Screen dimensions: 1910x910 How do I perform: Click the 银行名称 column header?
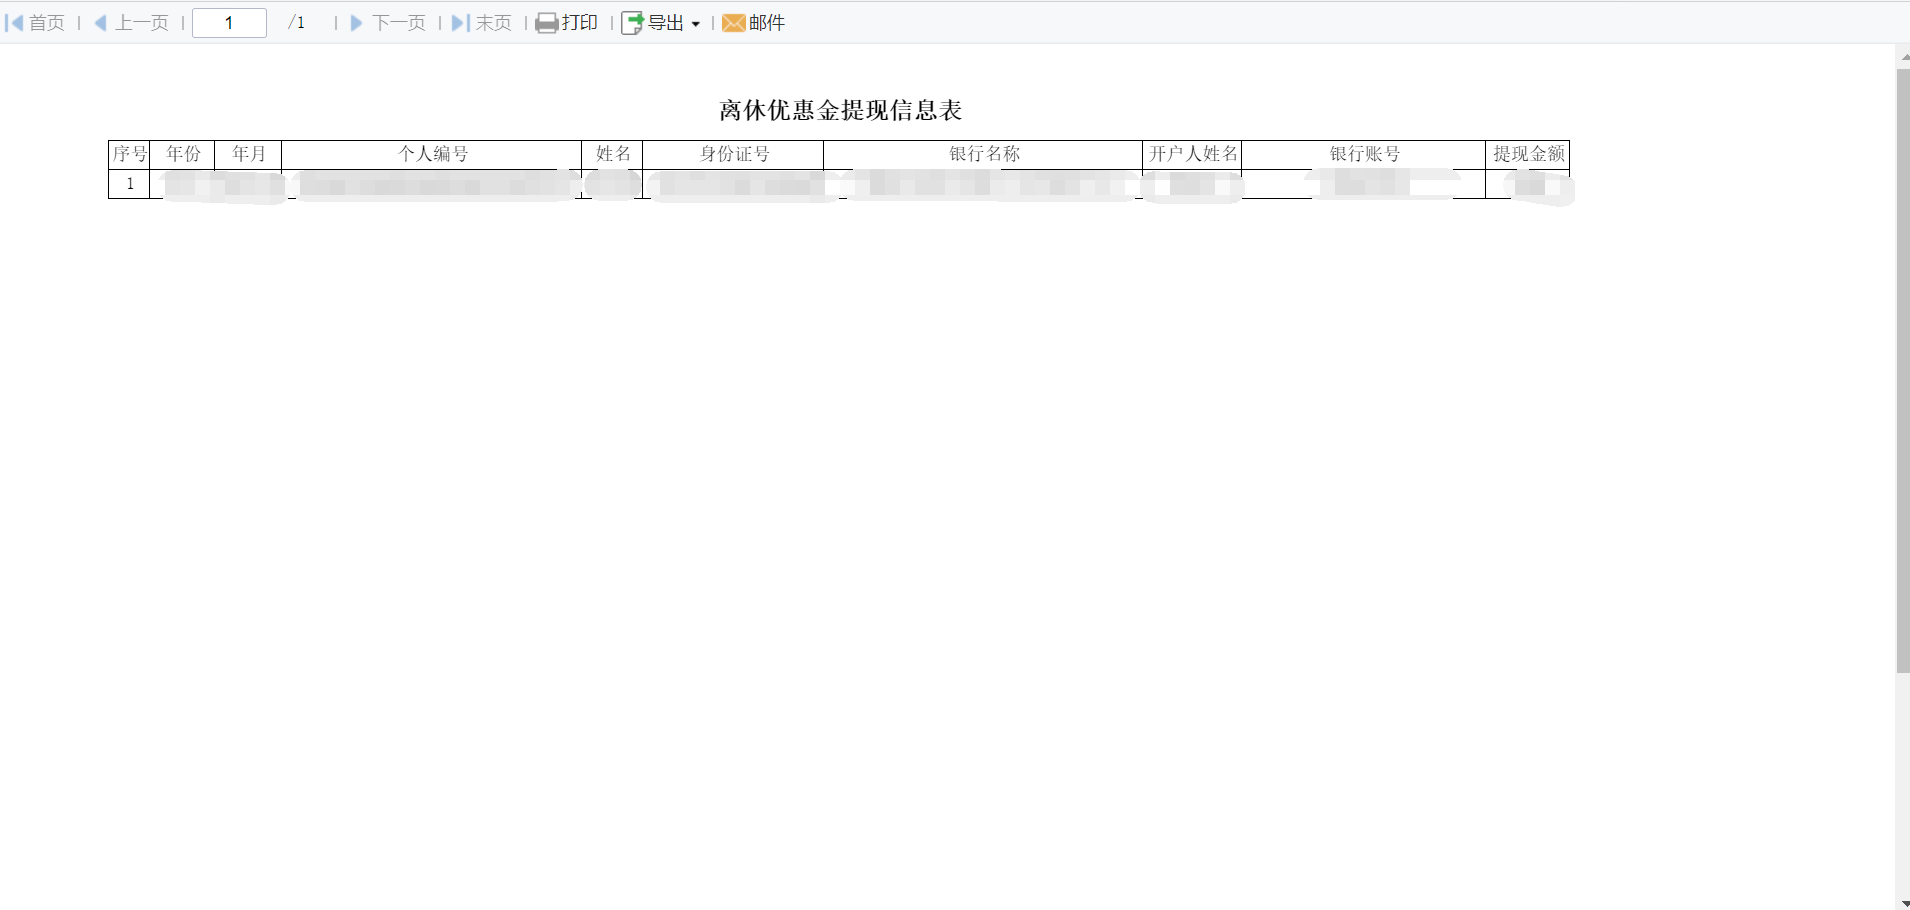984,154
